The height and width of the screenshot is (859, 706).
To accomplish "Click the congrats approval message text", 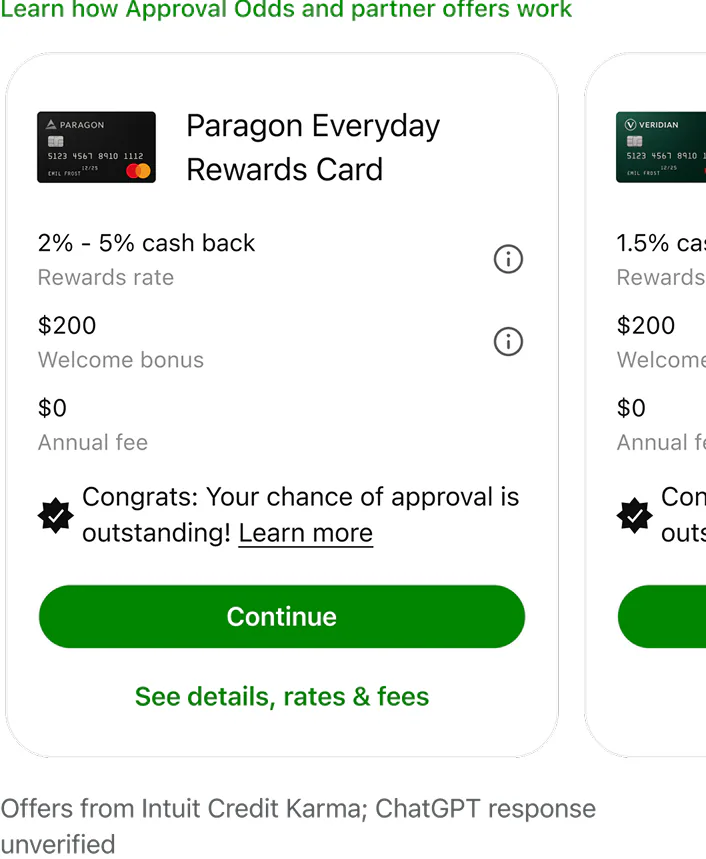I will click(x=300, y=514).
